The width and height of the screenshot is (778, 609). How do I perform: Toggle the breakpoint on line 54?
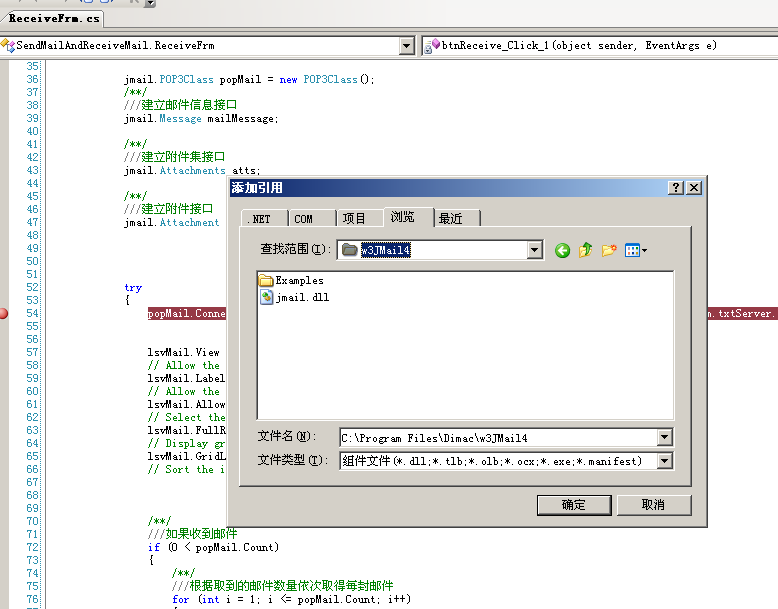pyautogui.click(x=5, y=314)
